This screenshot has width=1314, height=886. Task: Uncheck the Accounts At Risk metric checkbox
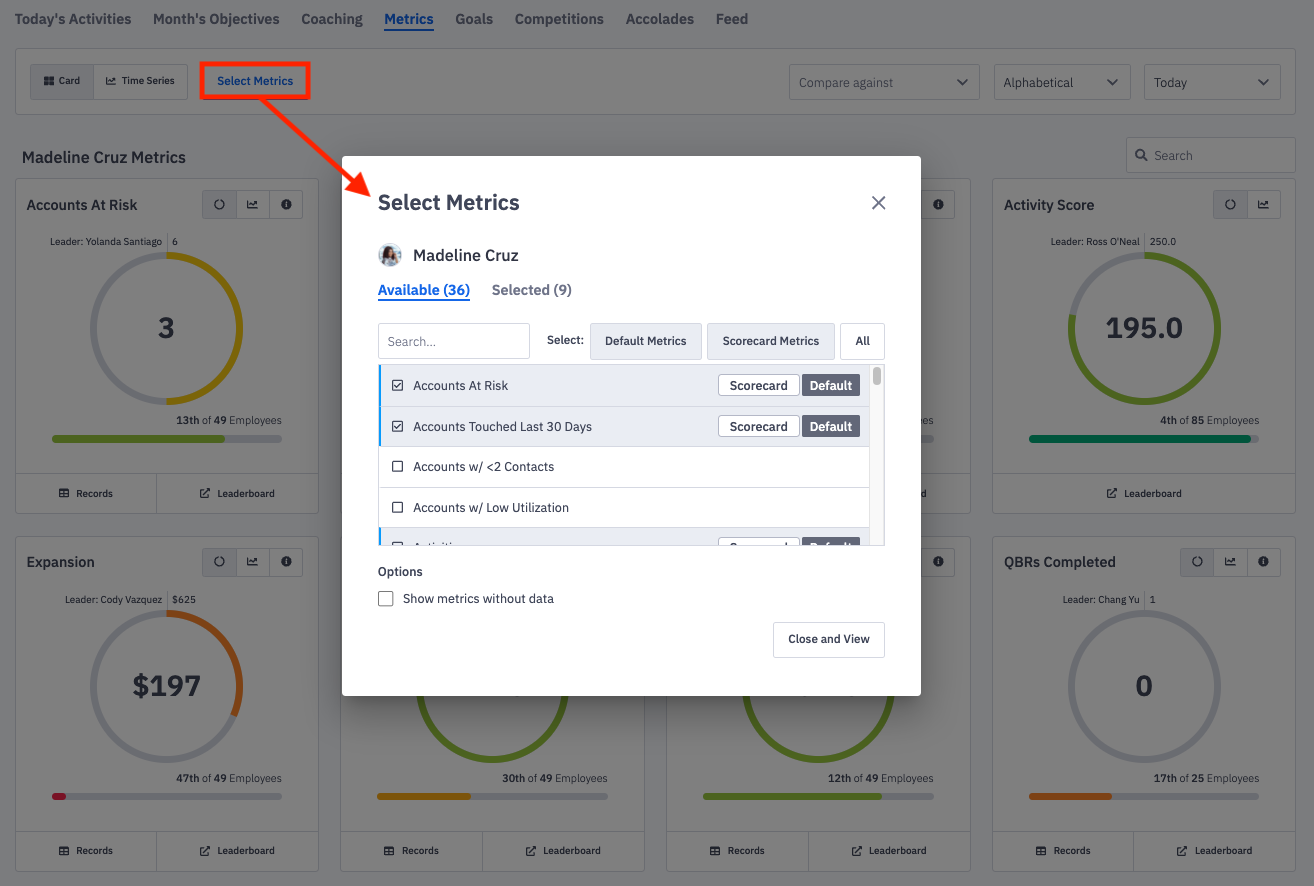pos(397,386)
